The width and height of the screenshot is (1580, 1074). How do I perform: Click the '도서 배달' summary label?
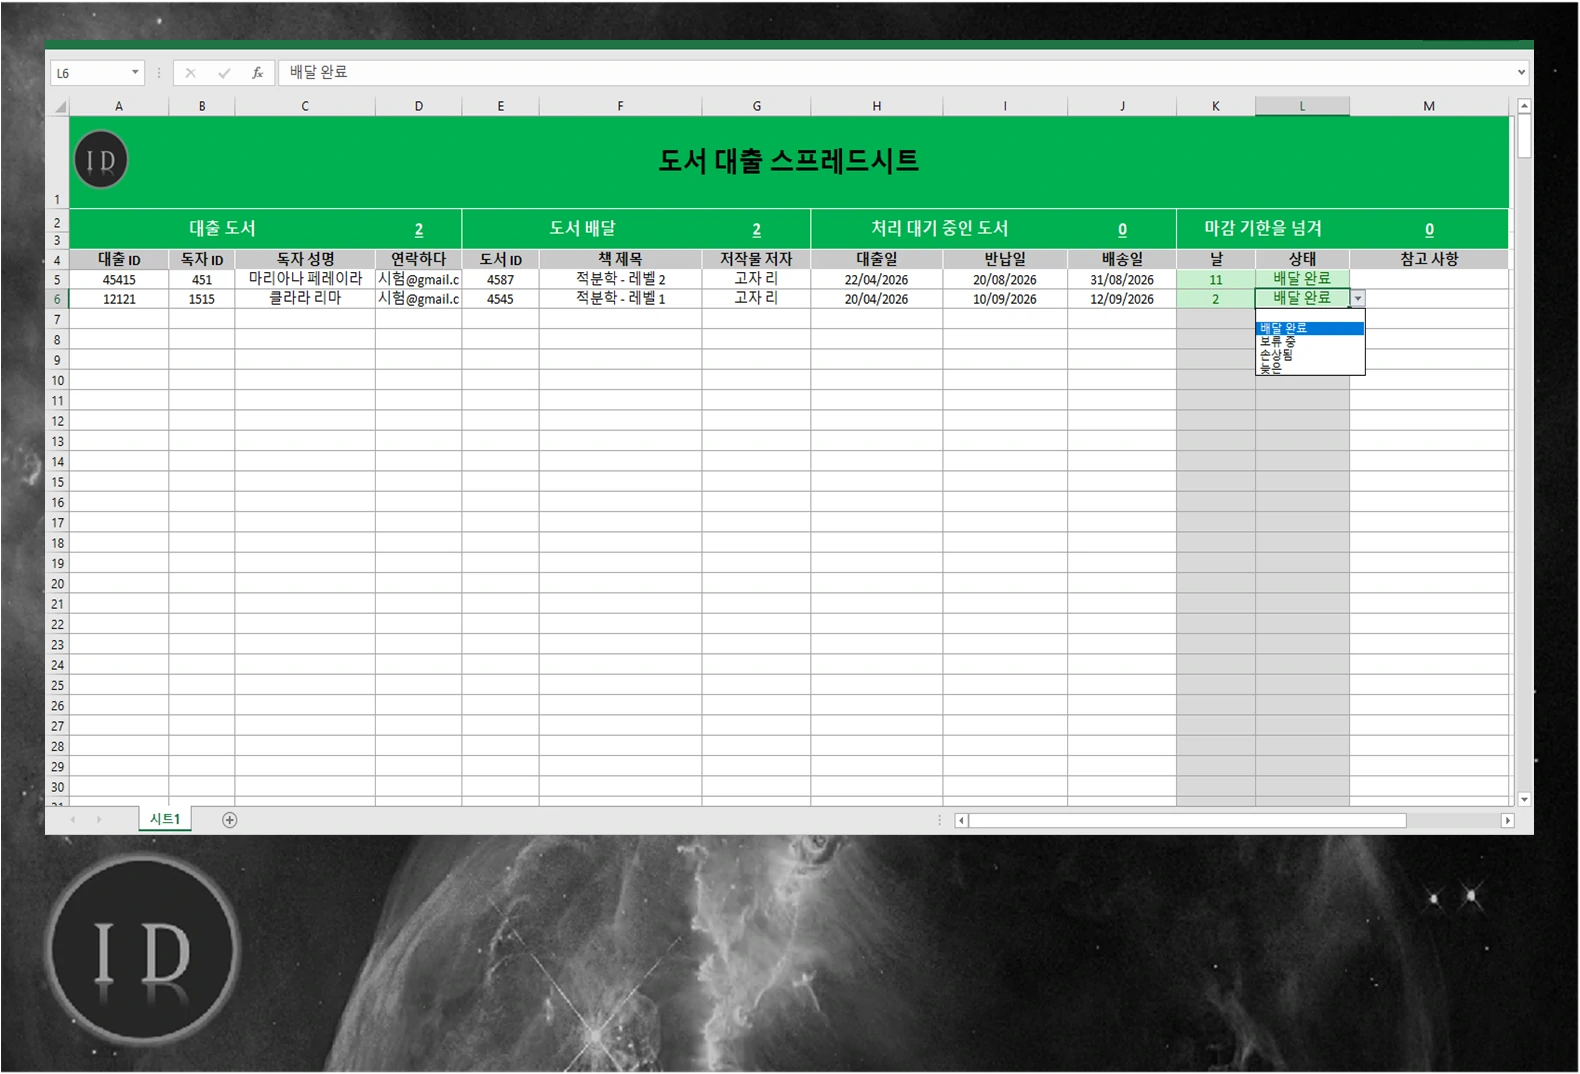(x=583, y=228)
